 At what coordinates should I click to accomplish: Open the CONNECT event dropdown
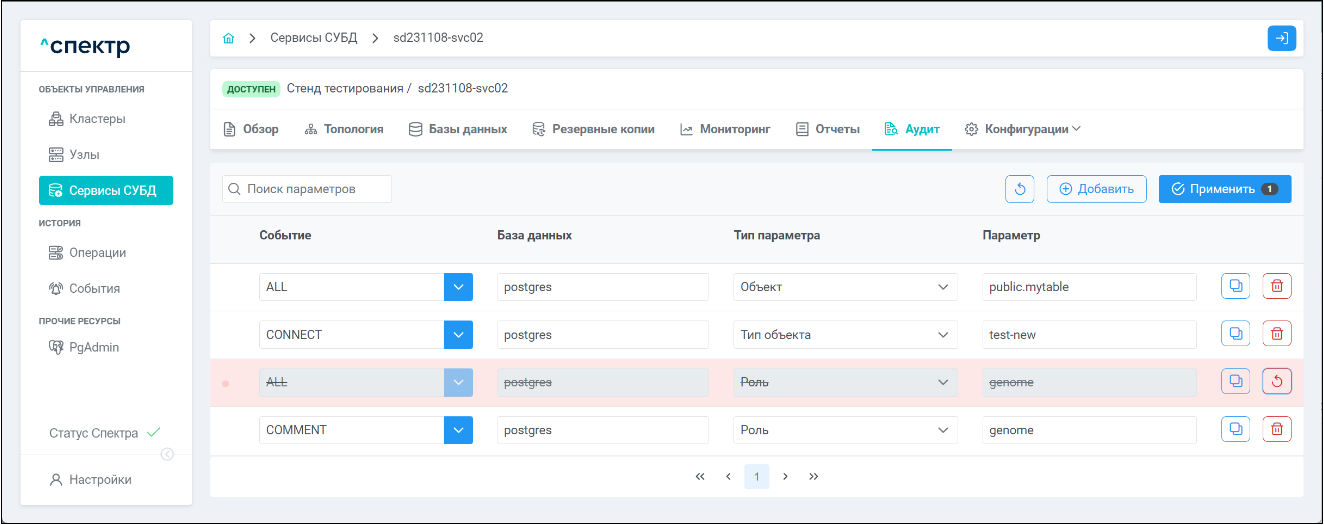[458, 335]
